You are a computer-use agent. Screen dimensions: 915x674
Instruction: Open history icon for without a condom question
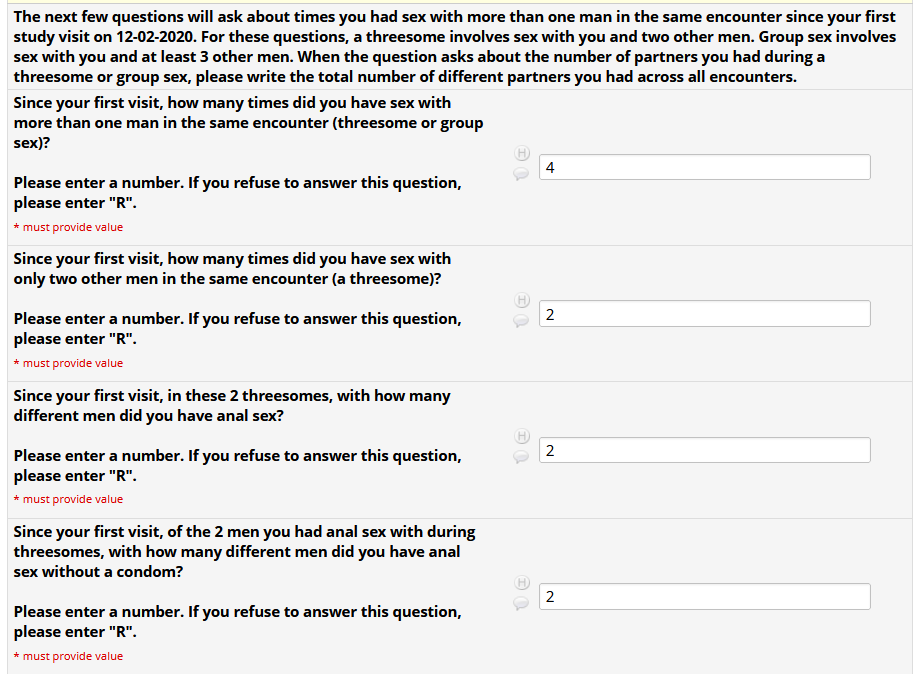pos(521,582)
